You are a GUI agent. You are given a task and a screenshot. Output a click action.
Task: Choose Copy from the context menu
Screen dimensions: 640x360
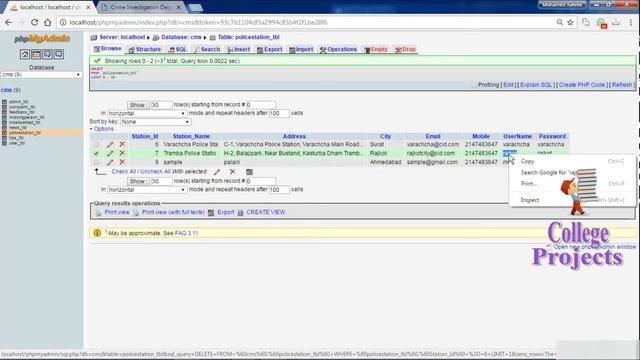click(x=572, y=162)
